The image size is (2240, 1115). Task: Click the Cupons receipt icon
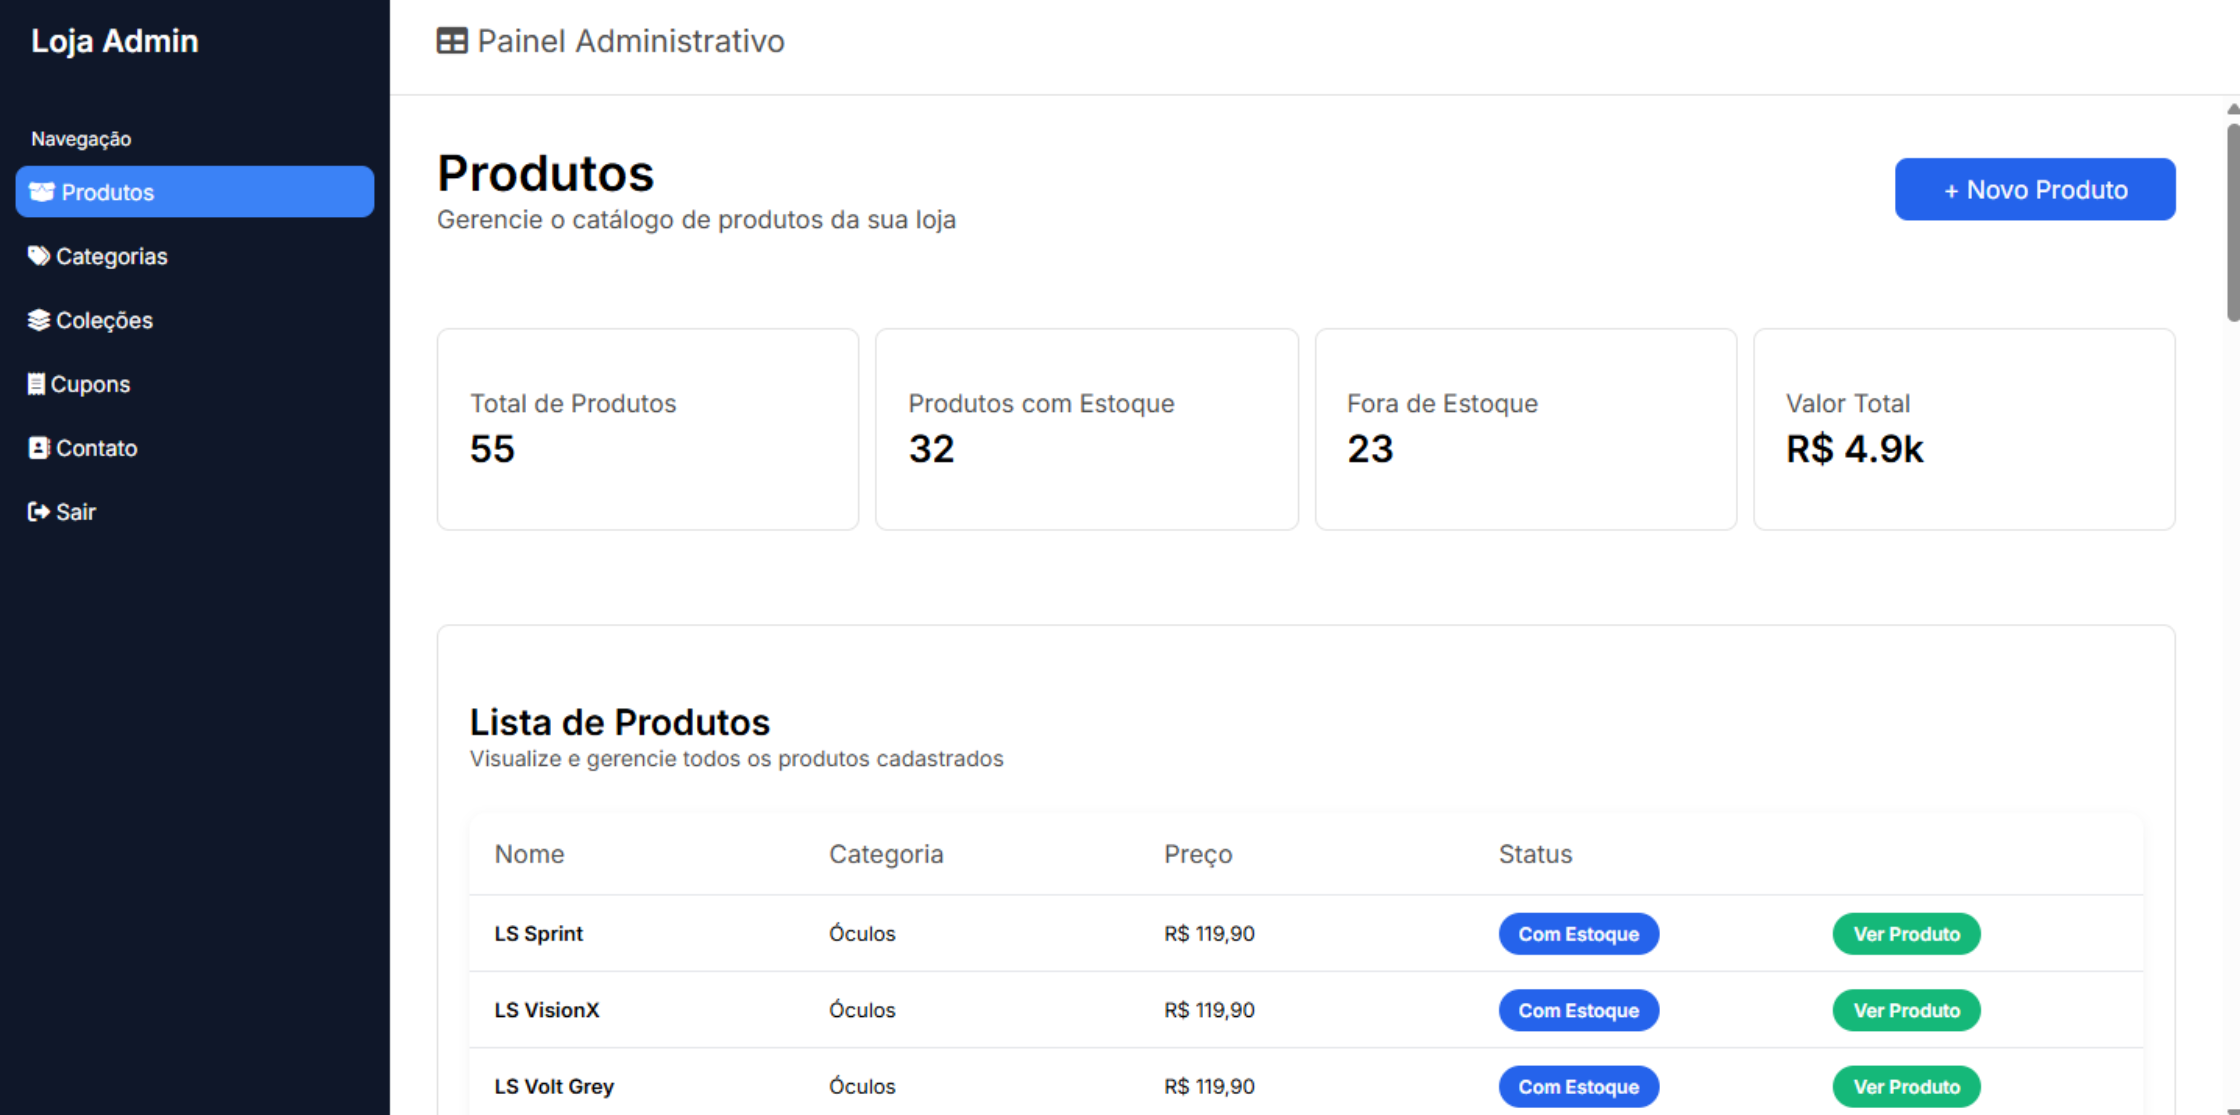pos(36,384)
